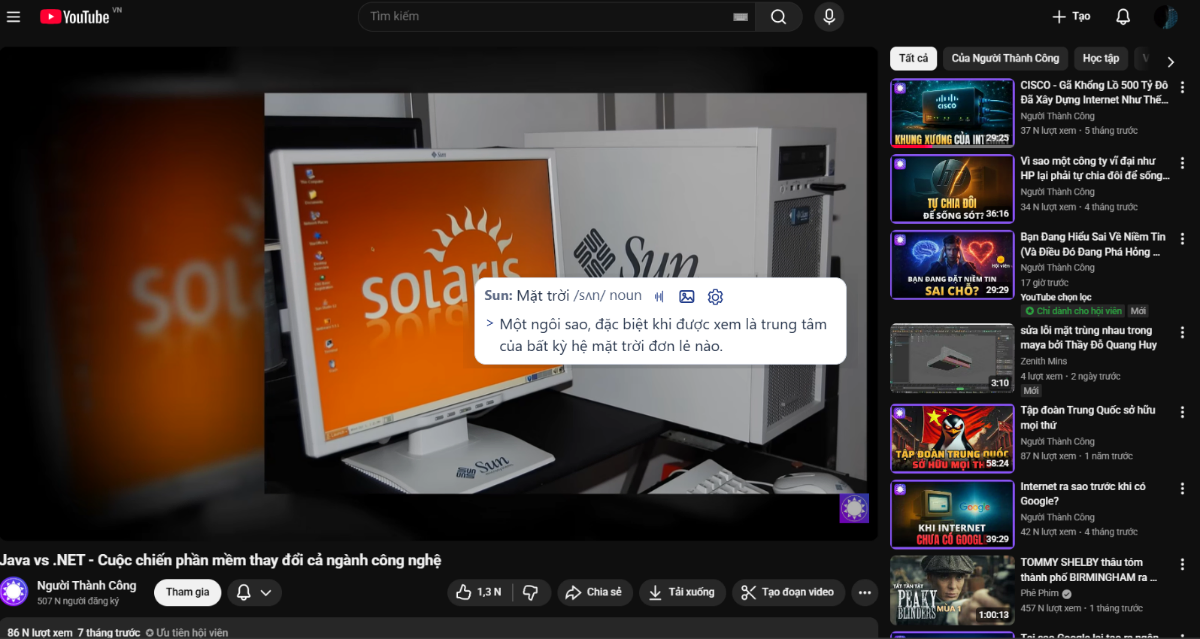Open the account avatar menu
This screenshot has width=1200, height=639.
coord(1165,17)
